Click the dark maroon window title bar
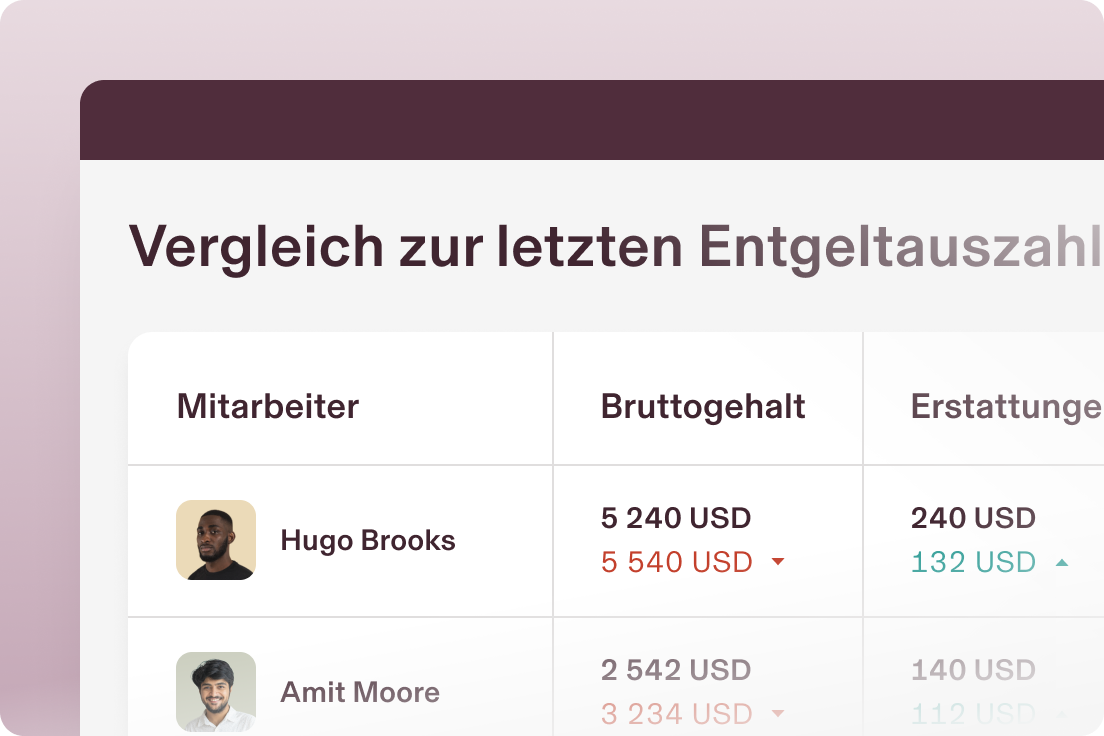This screenshot has width=1104, height=736. tap(591, 120)
